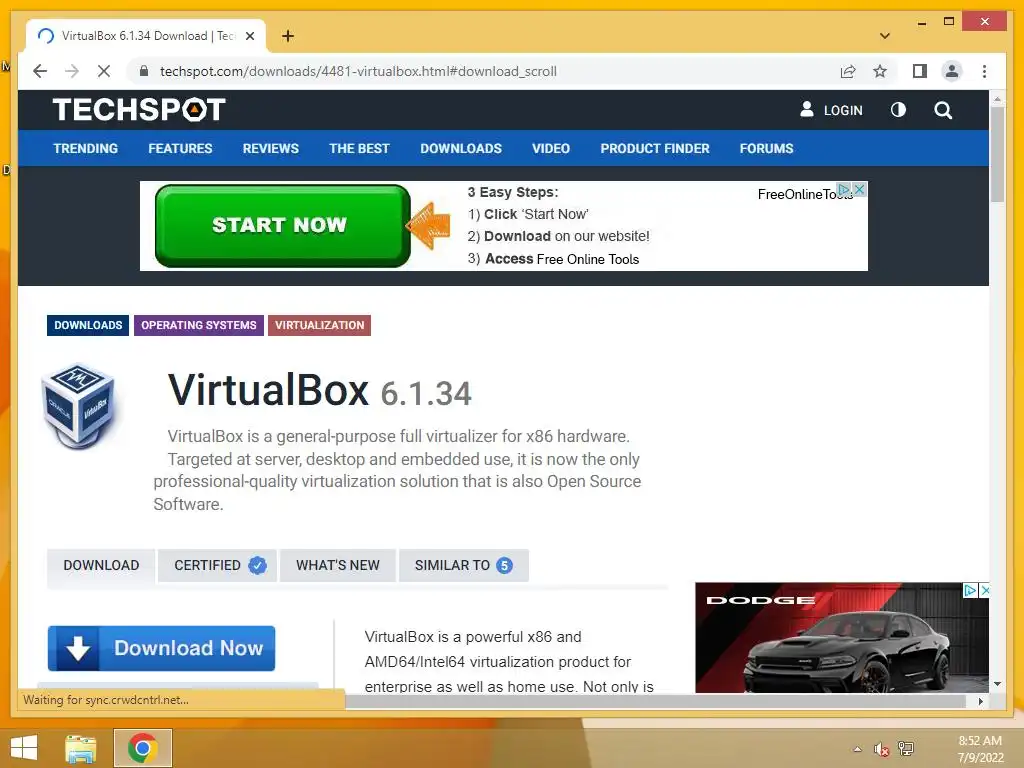This screenshot has height=768, width=1024.
Task: Select the WHAT'S NEW tab
Action: click(338, 565)
